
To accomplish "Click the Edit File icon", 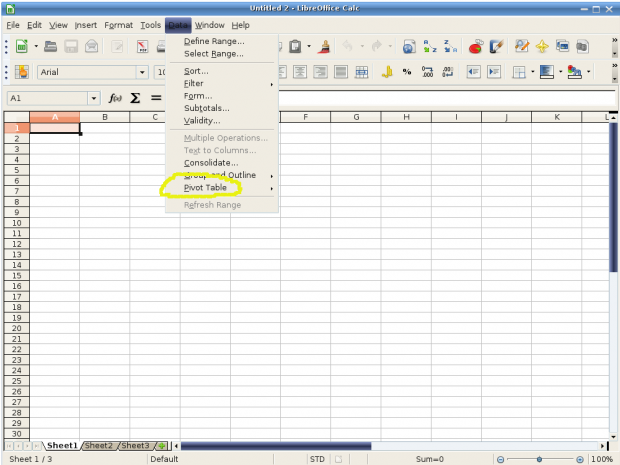I will coord(117,46).
